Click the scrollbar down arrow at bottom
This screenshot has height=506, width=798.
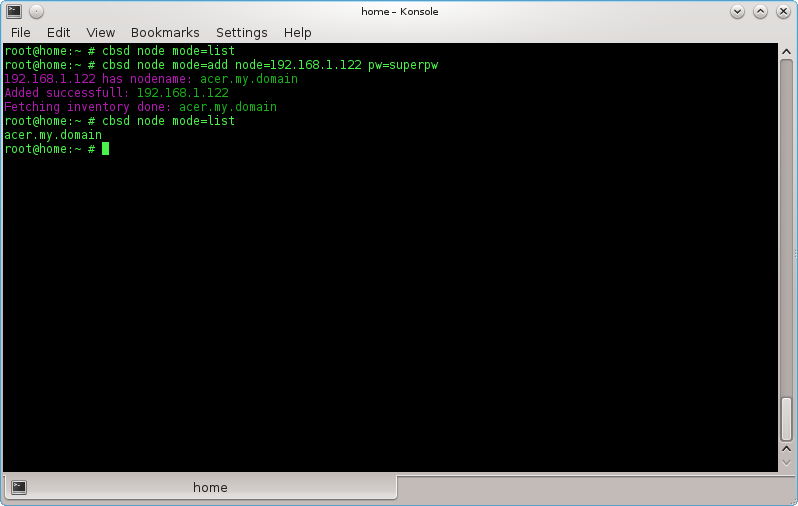786,463
